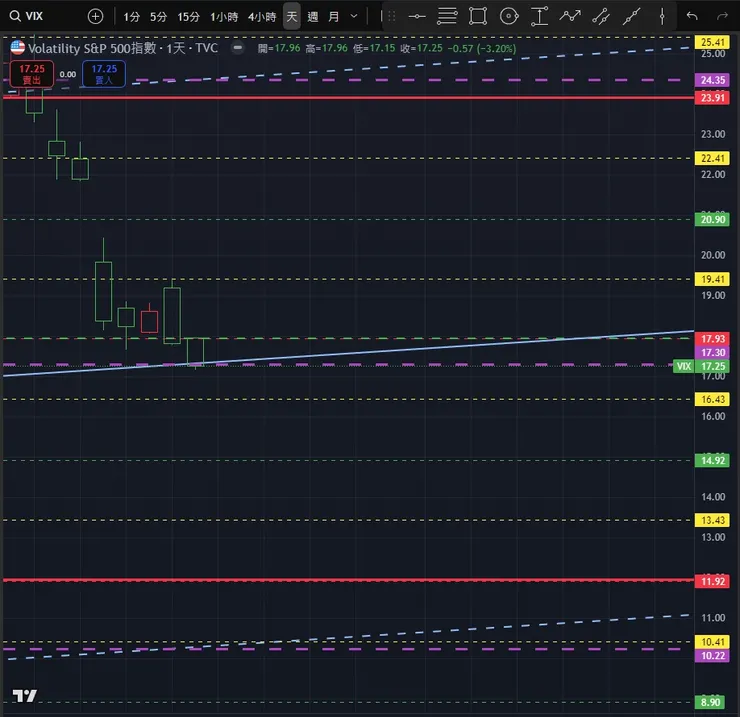Select the parallel channel tool

(601, 17)
